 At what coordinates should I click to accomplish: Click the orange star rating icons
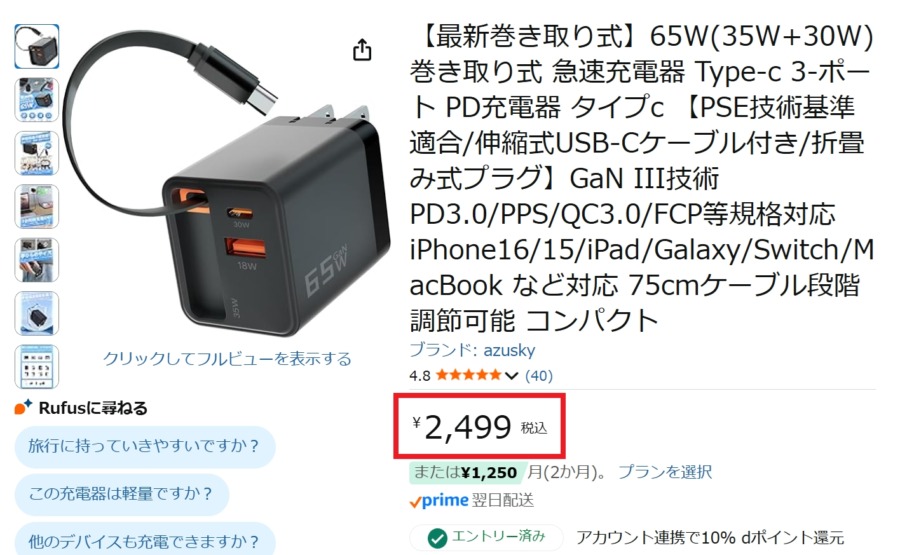point(468,375)
